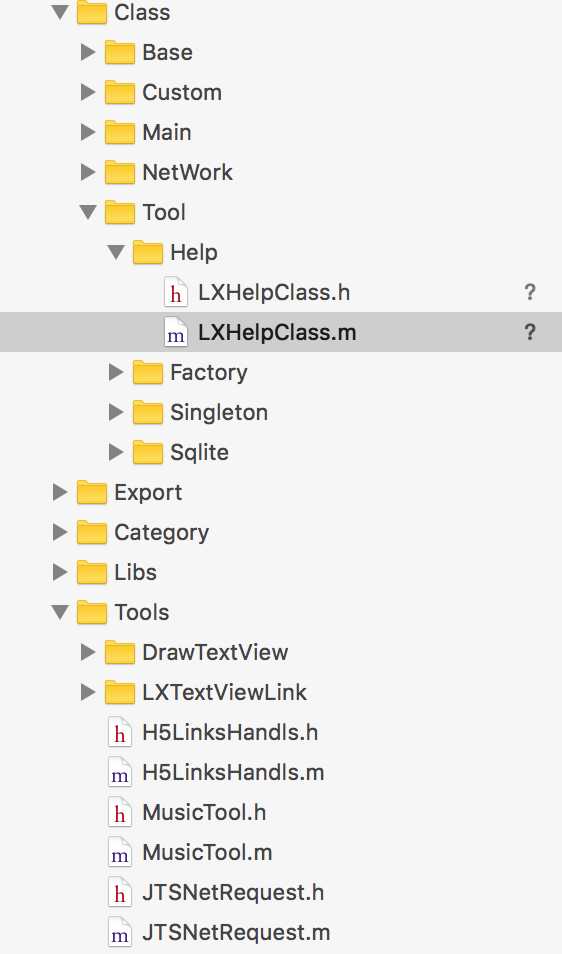Expand the Factory folder

click(116, 372)
